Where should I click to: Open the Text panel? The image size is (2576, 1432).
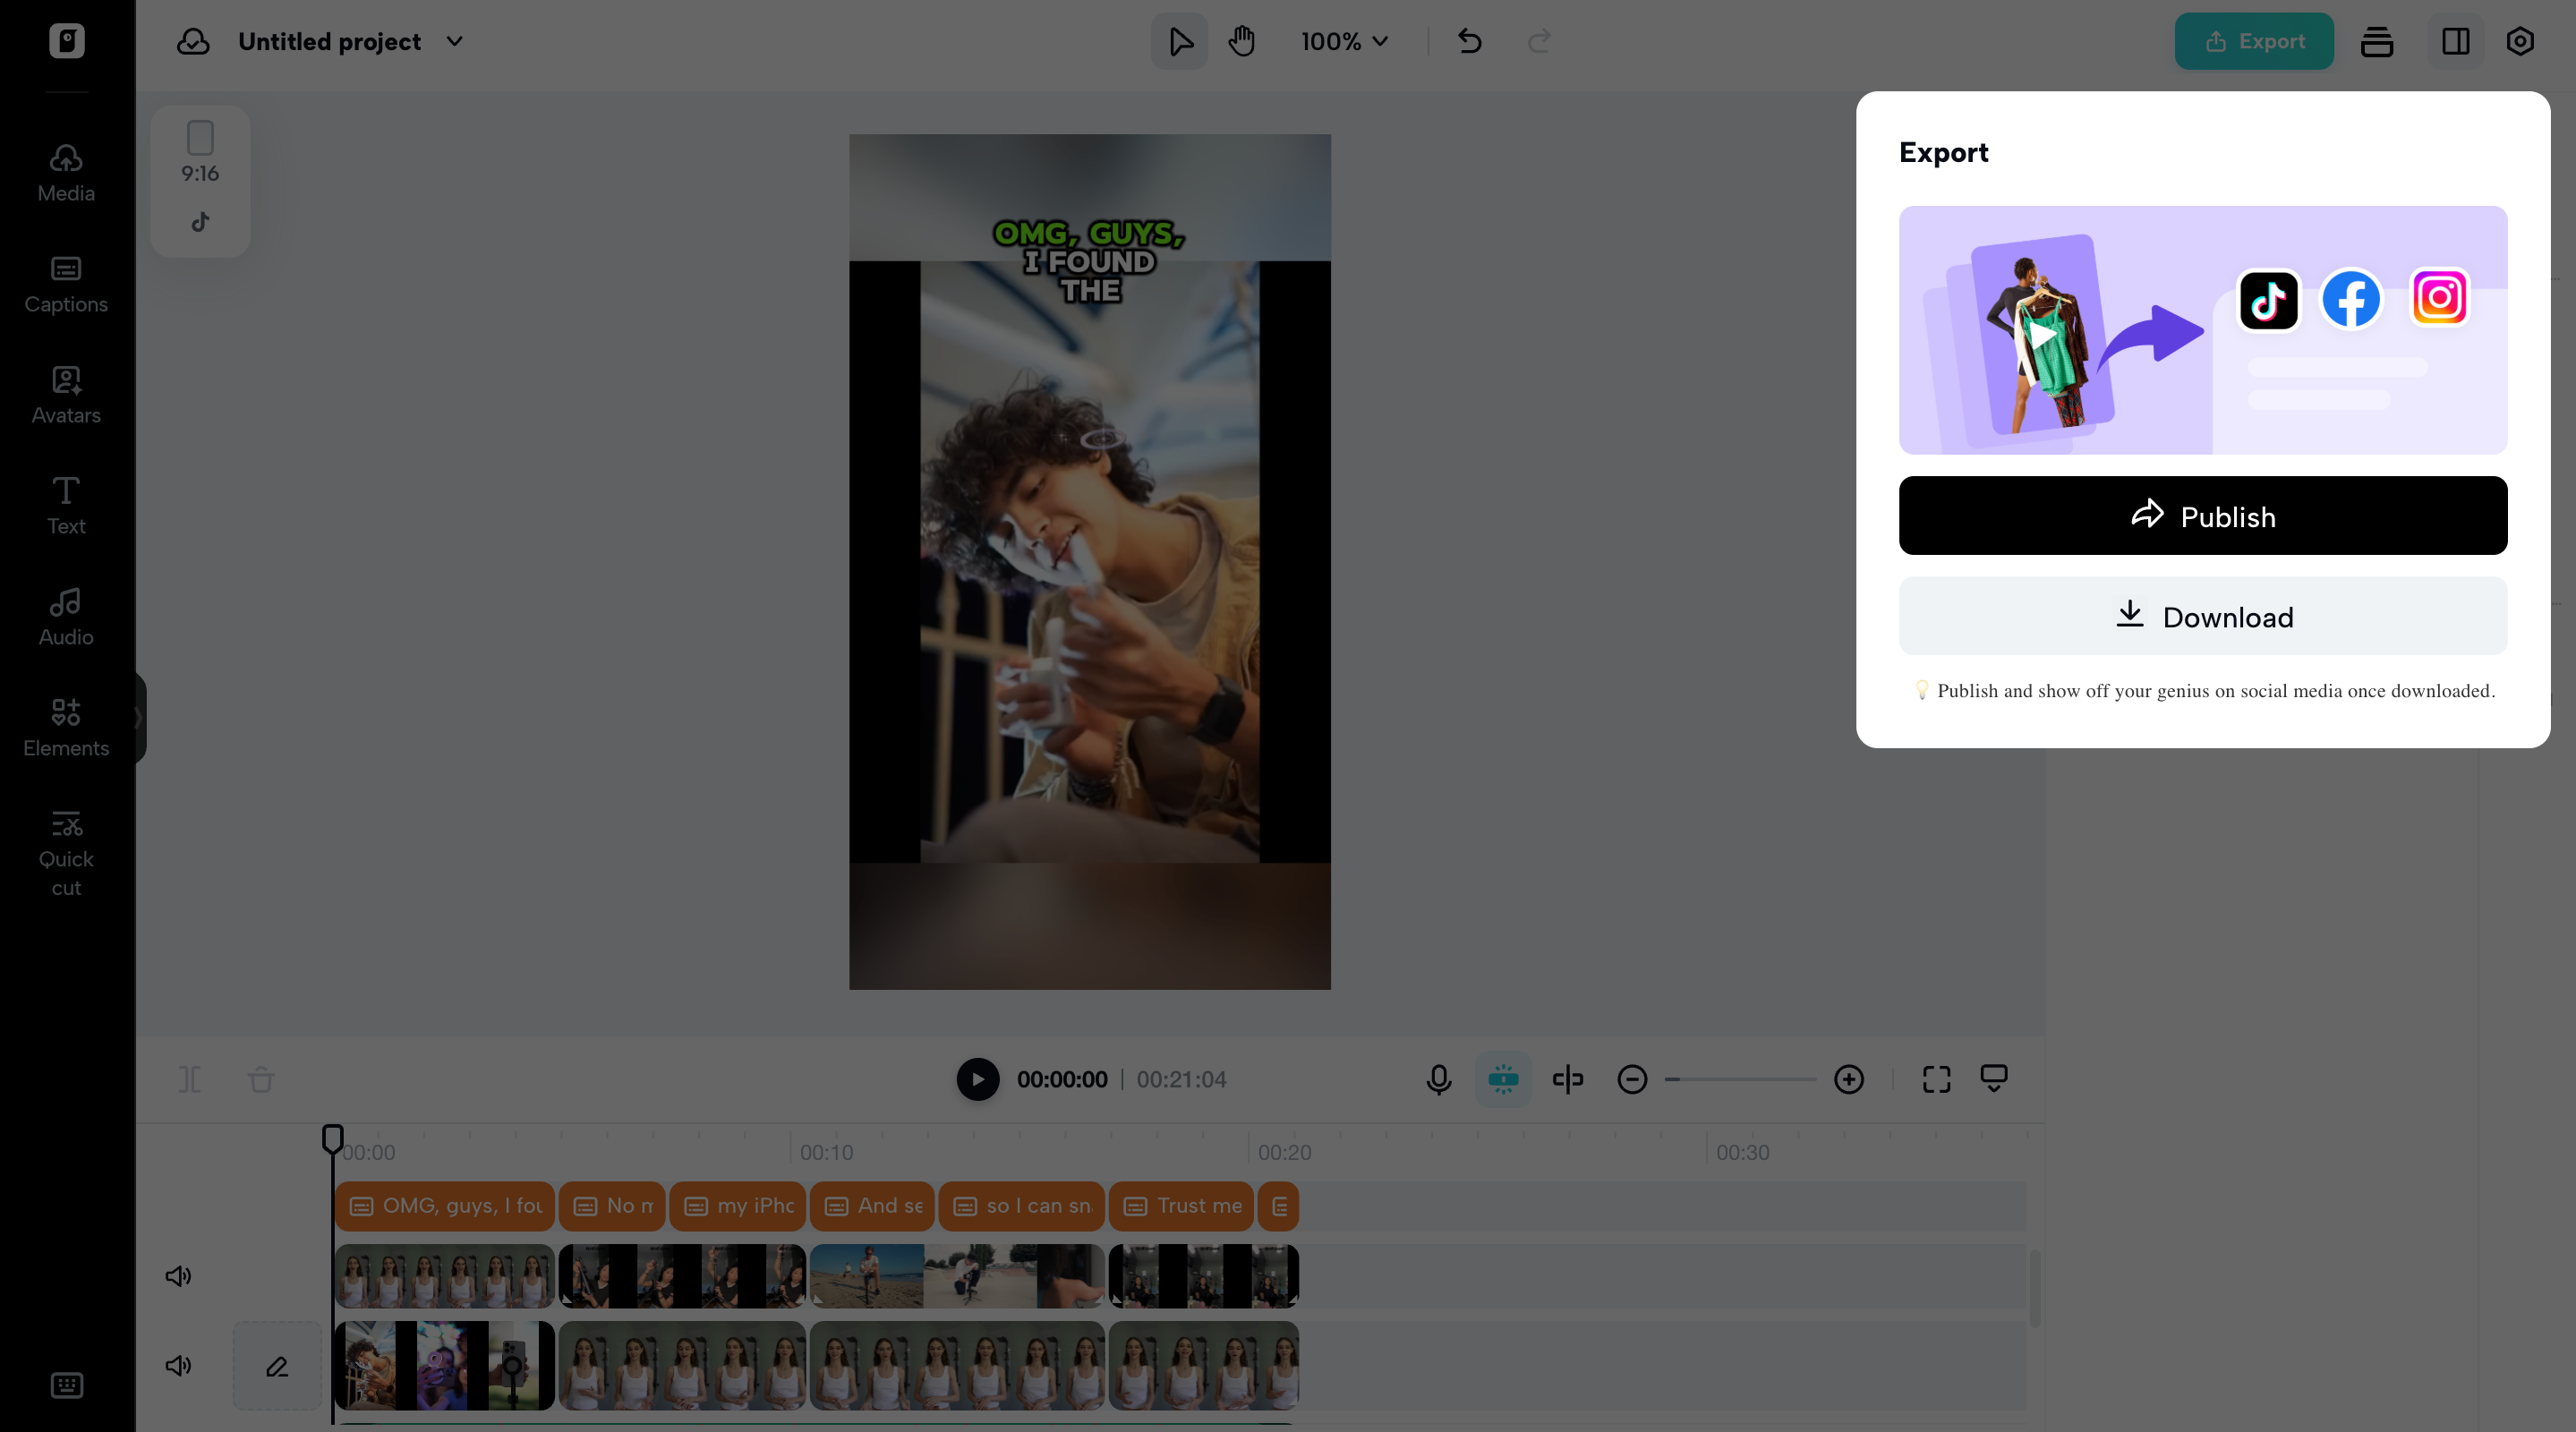66,506
